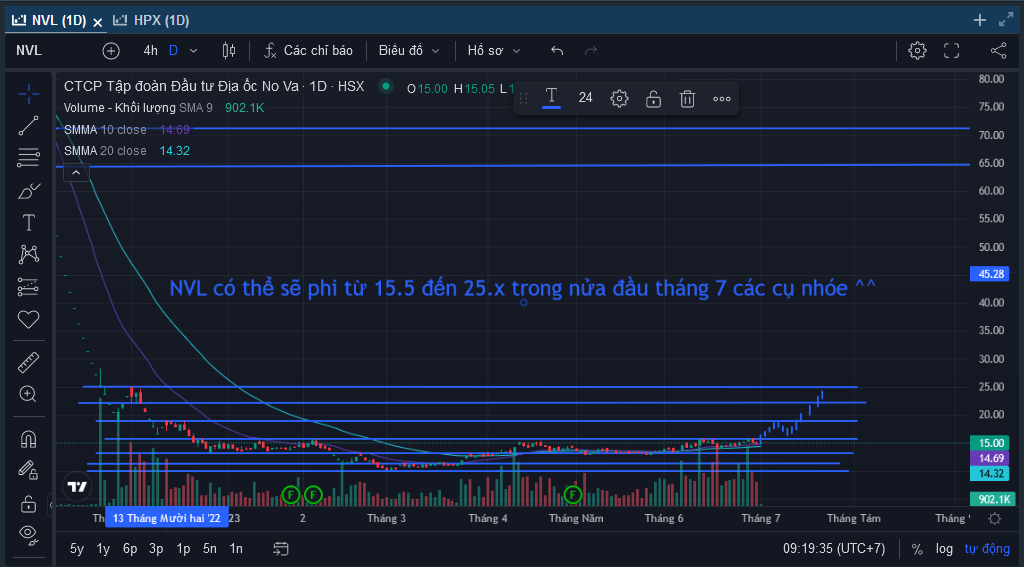Grab the floating toolbar drag handle
The height and width of the screenshot is (567, 1024).
523,99
